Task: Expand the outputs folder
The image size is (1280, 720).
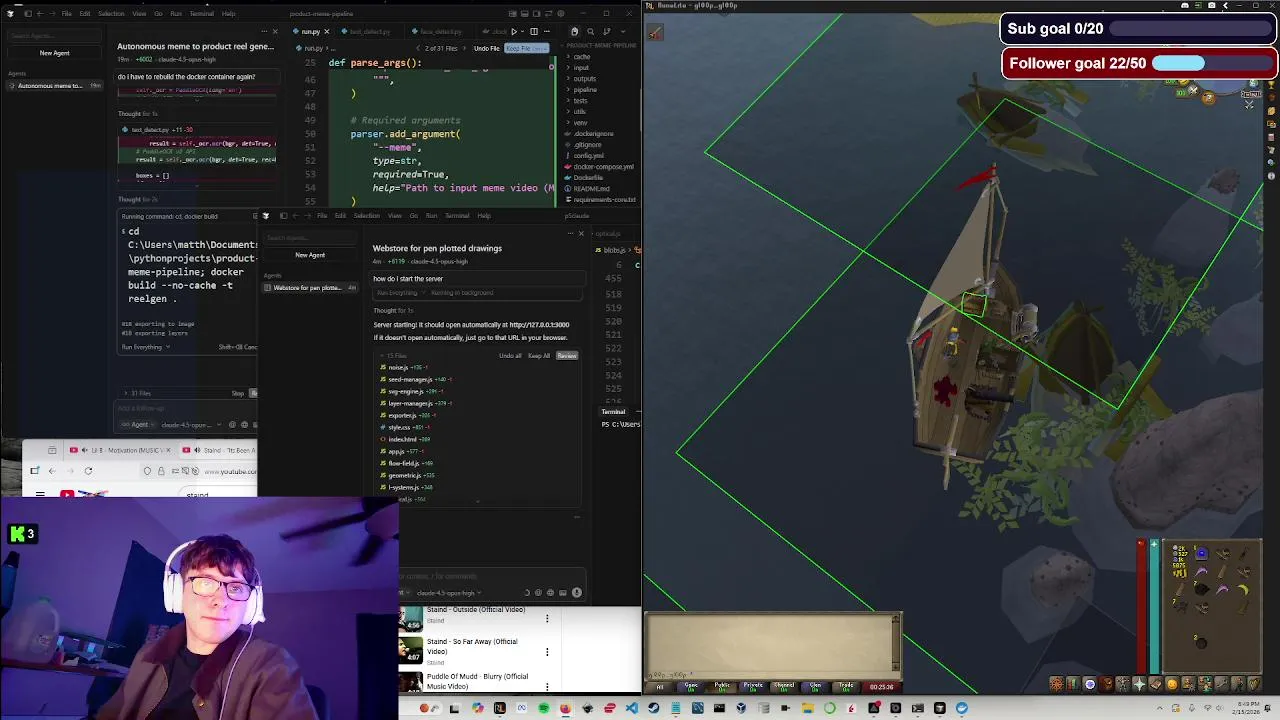Action: (587, 79)
